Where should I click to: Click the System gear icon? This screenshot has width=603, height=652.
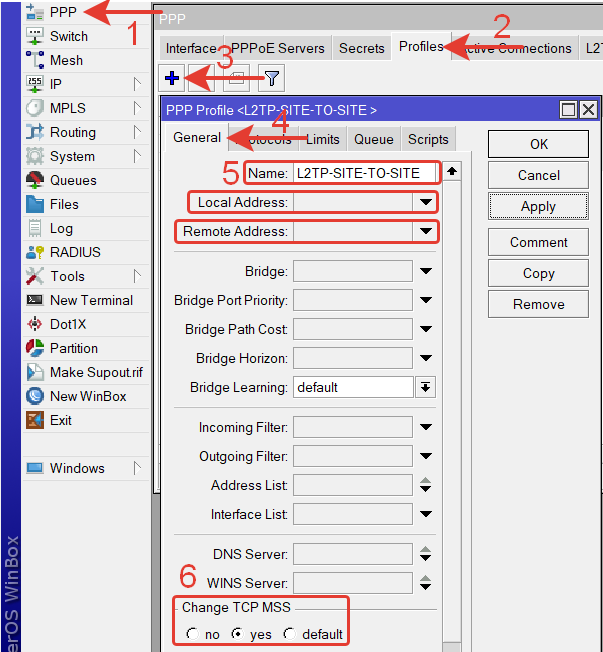[x=35, y=156]
